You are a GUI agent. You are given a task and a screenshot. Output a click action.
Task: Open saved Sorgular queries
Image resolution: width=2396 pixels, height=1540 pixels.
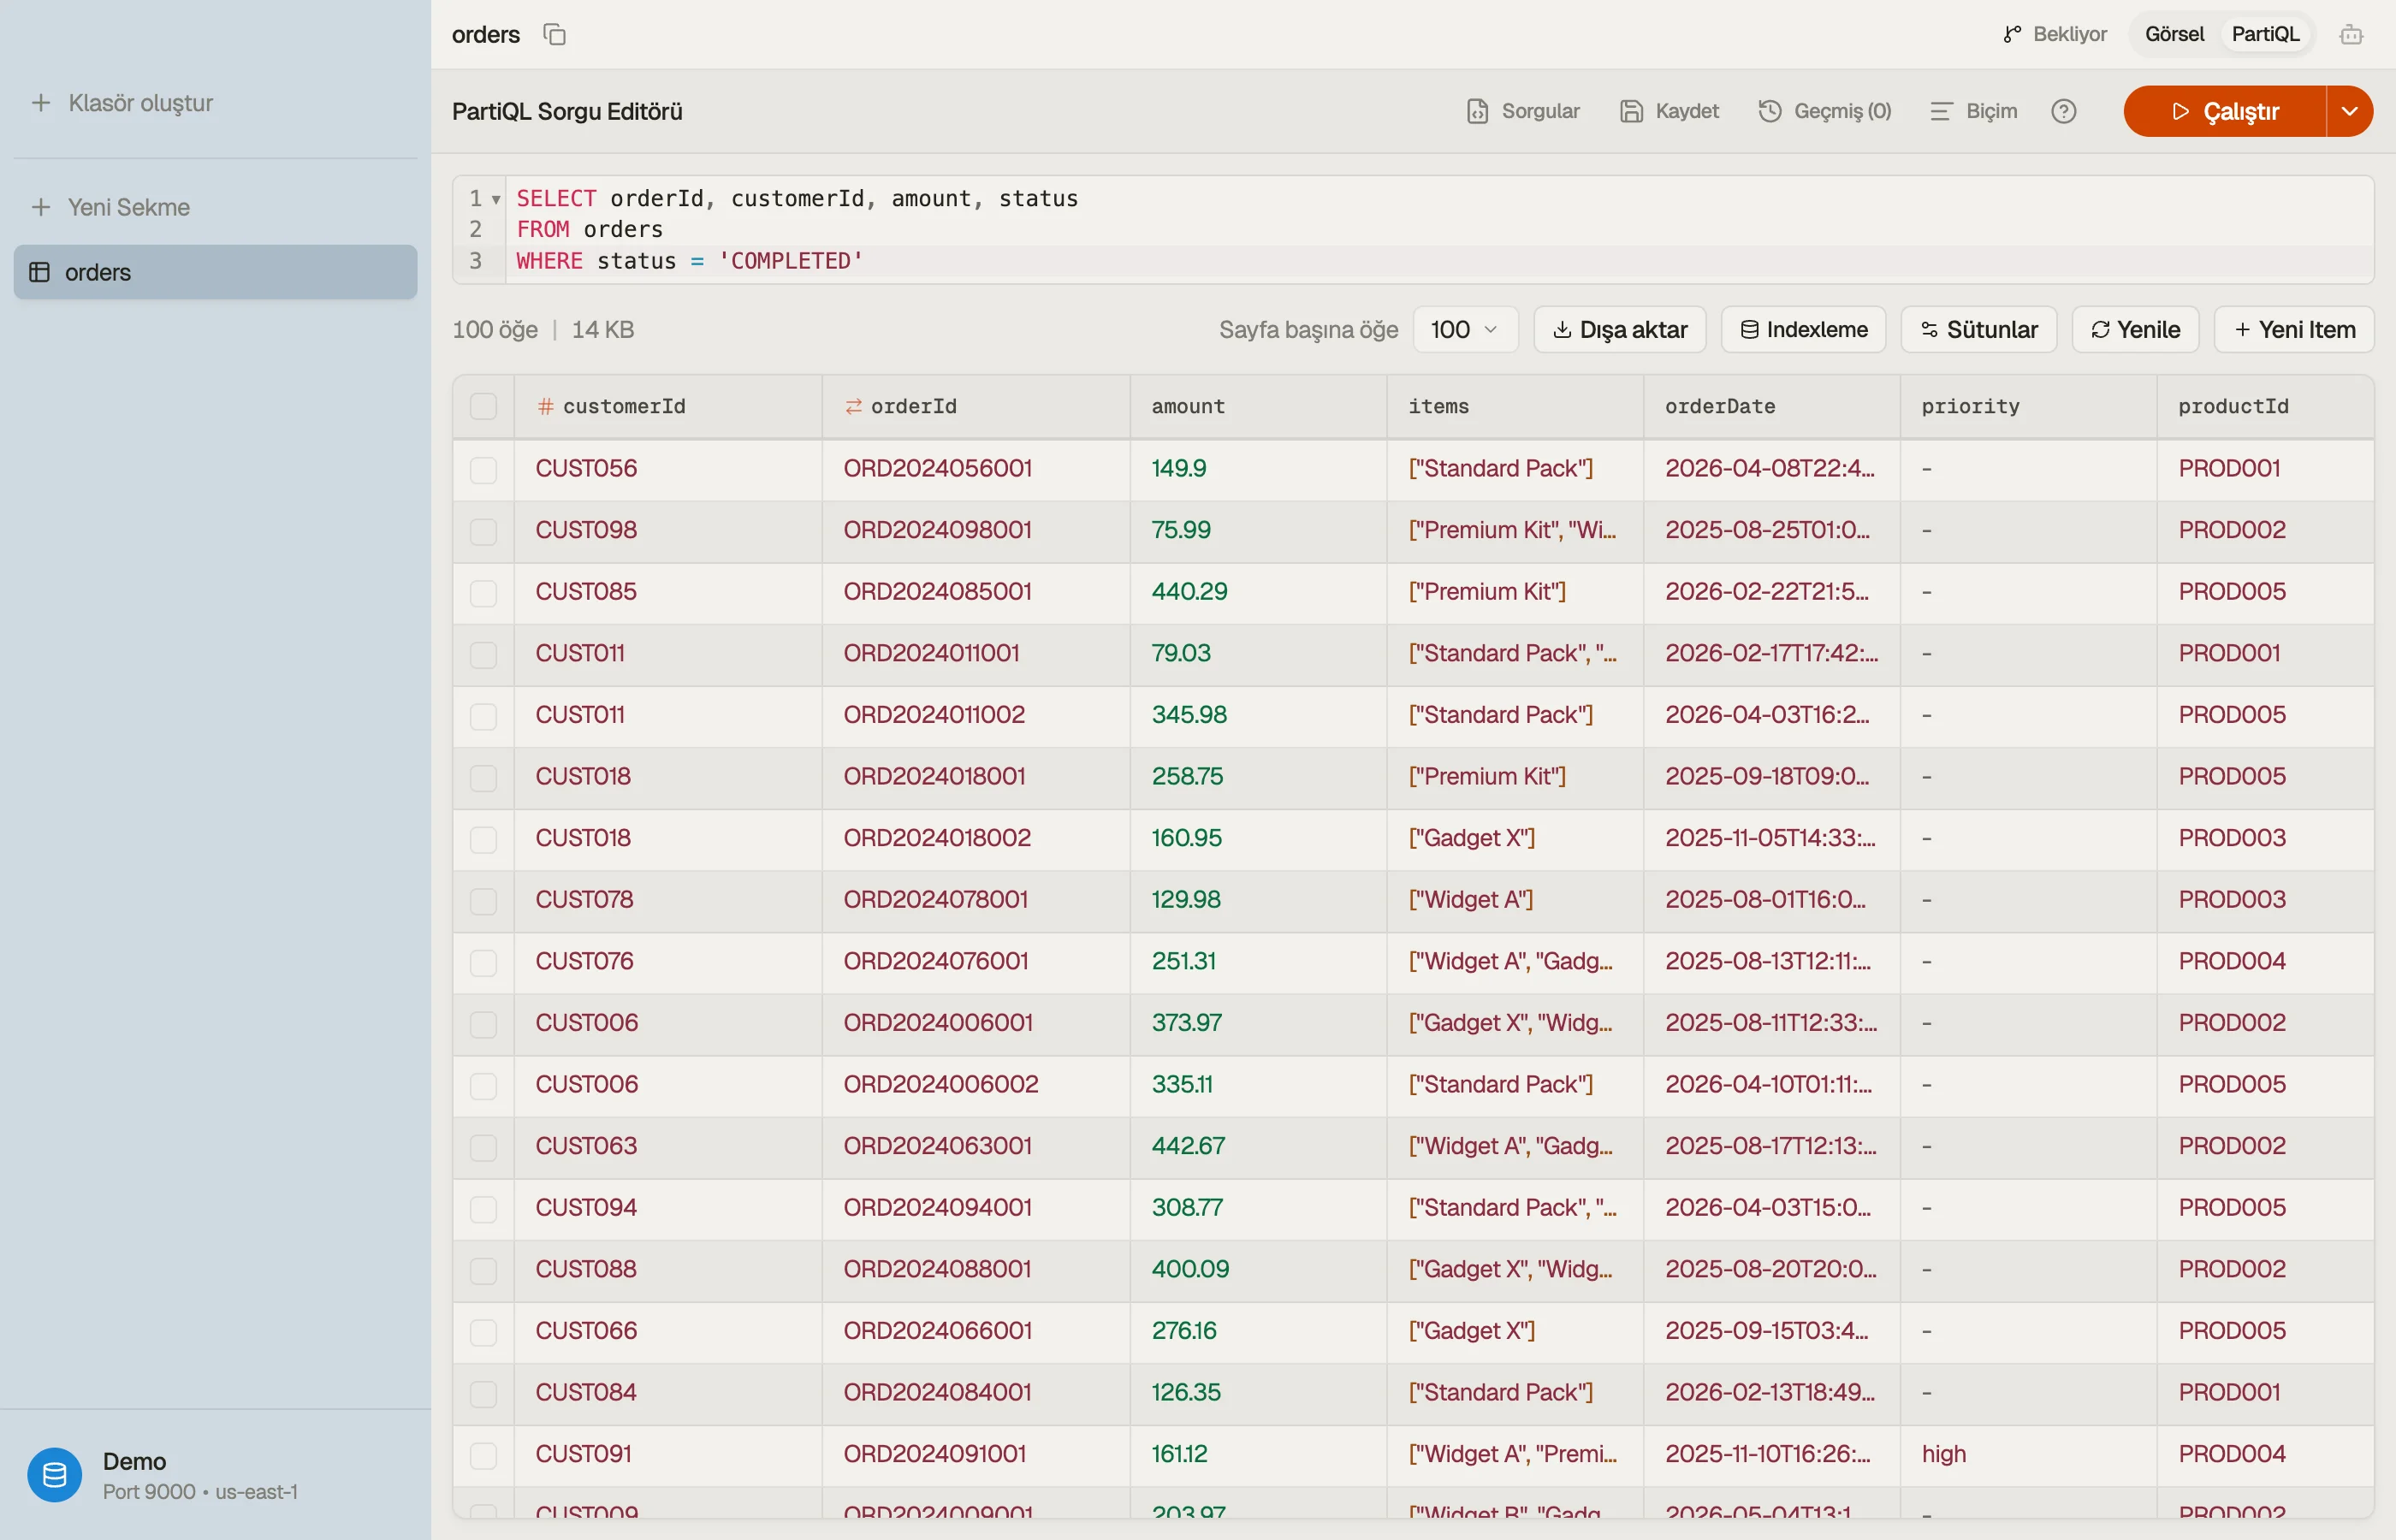(x=1522, y=111)
